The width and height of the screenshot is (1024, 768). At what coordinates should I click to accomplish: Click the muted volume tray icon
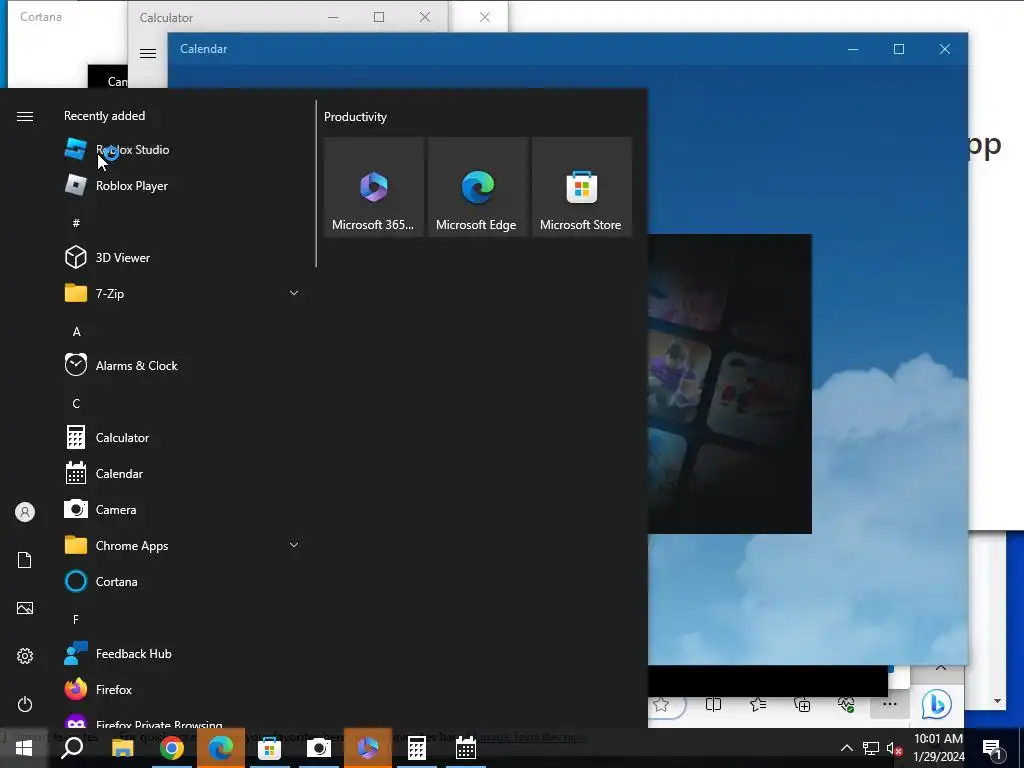point(894,748)
